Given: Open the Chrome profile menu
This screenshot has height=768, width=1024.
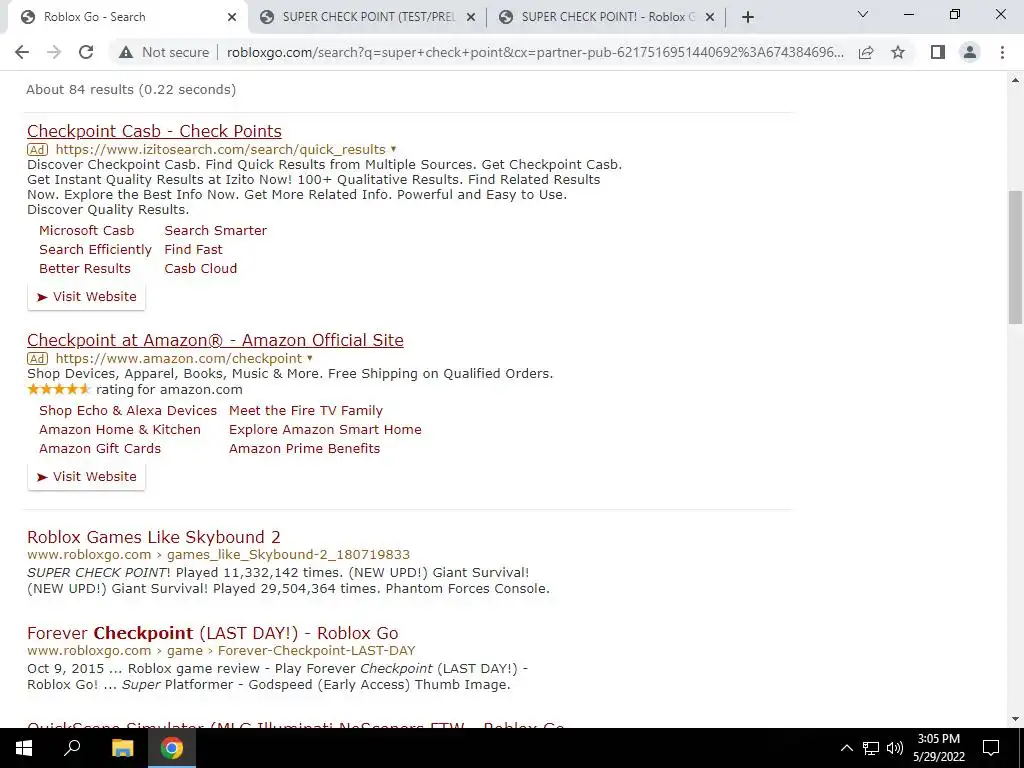Looking at the screenshot, I should point(970,52).
